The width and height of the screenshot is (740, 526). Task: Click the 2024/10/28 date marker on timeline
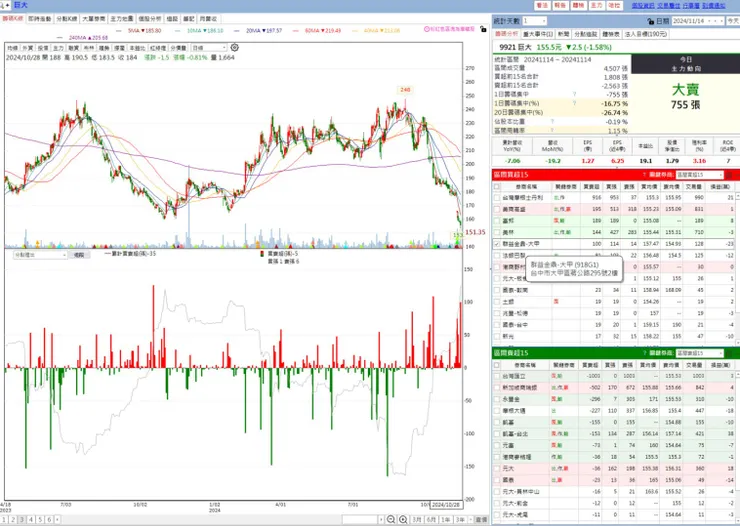coord(446,505)
